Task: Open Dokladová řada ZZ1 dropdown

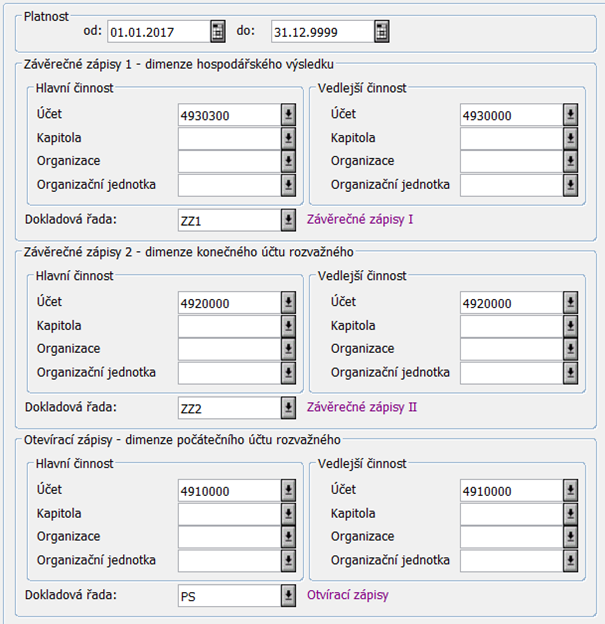Action: (x=288, y=220)
